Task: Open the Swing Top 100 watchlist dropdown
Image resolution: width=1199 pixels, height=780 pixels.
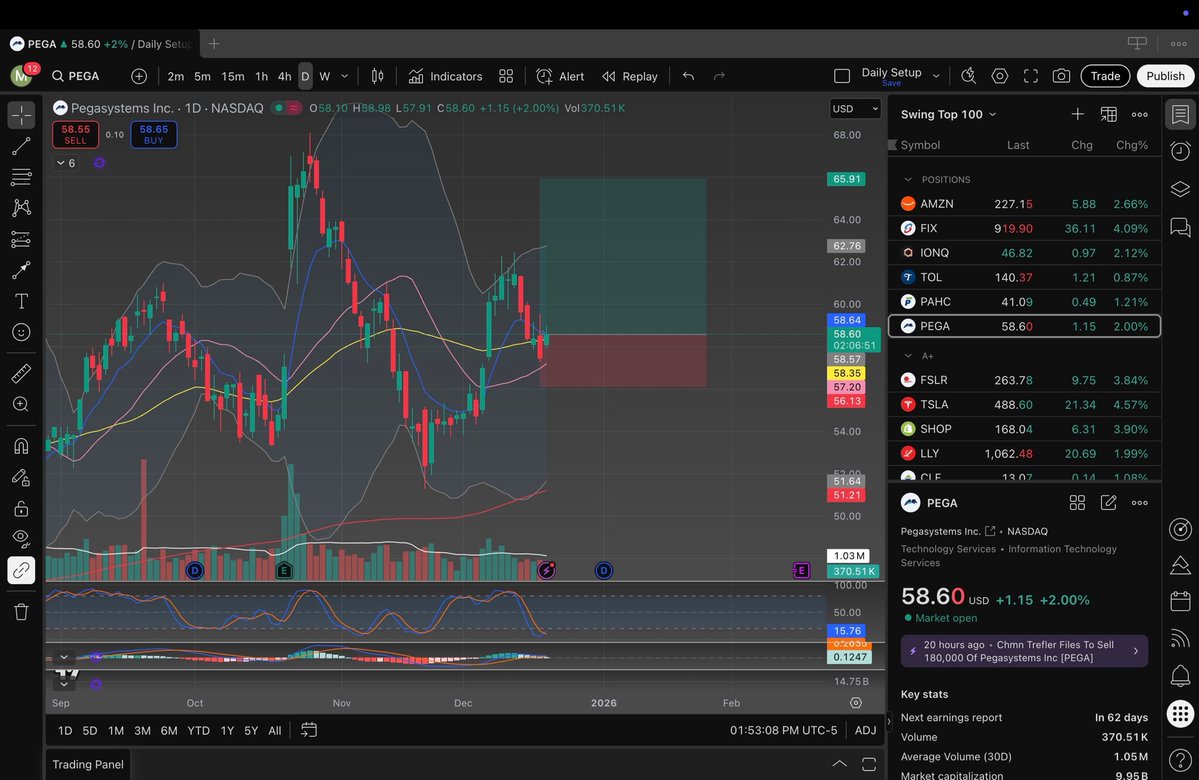Action: coord(948,114)
